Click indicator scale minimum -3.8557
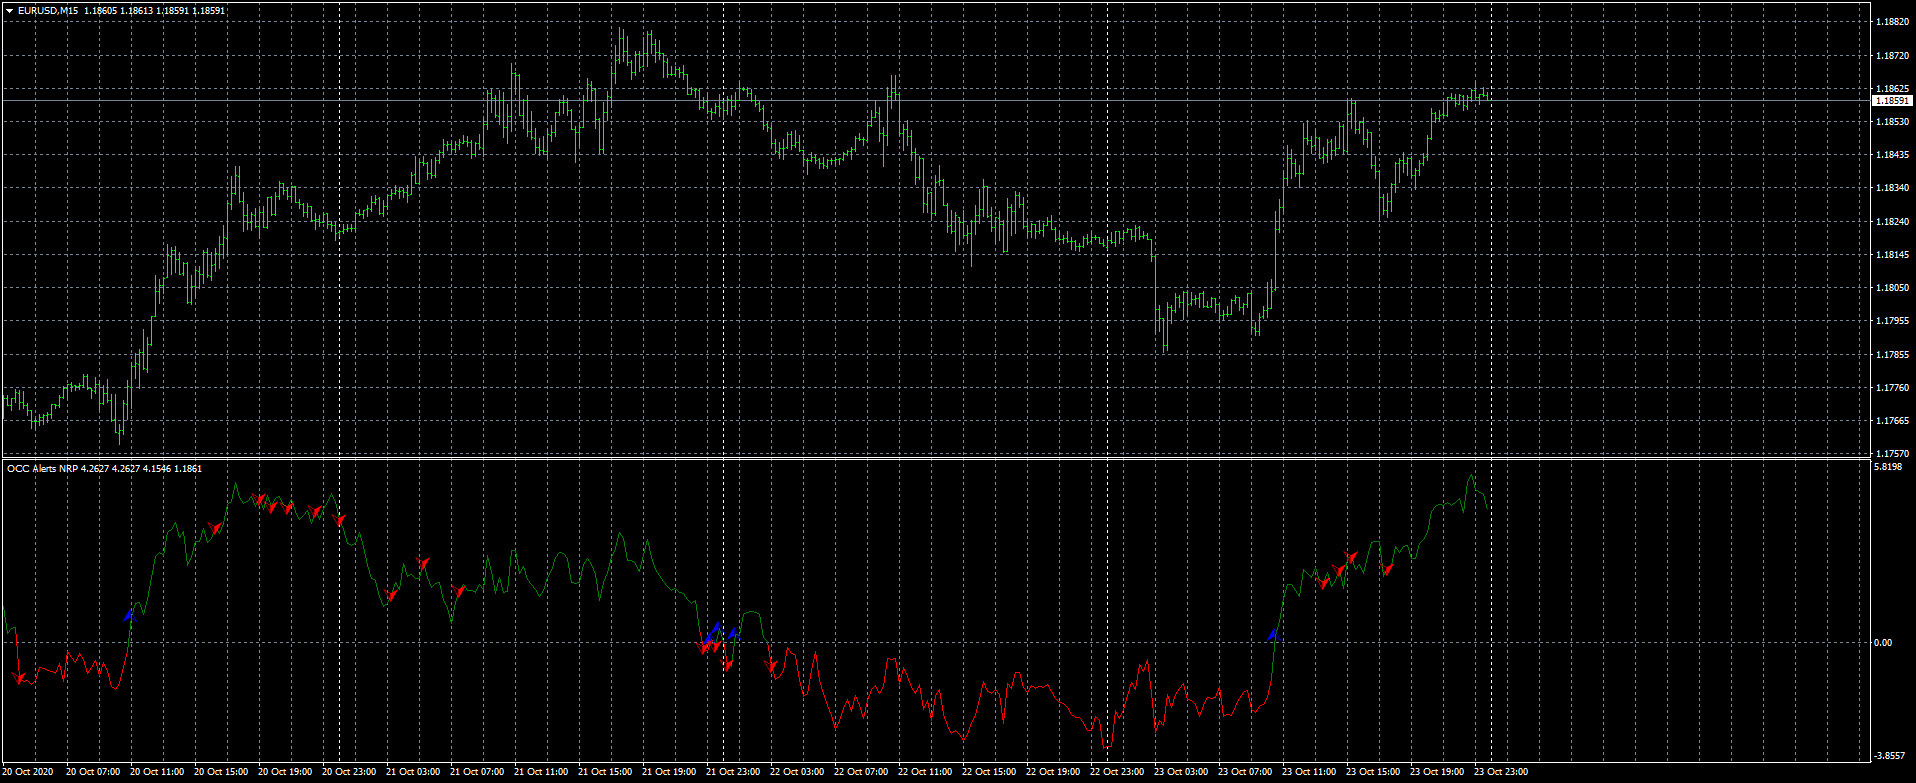 (1888, 756)
